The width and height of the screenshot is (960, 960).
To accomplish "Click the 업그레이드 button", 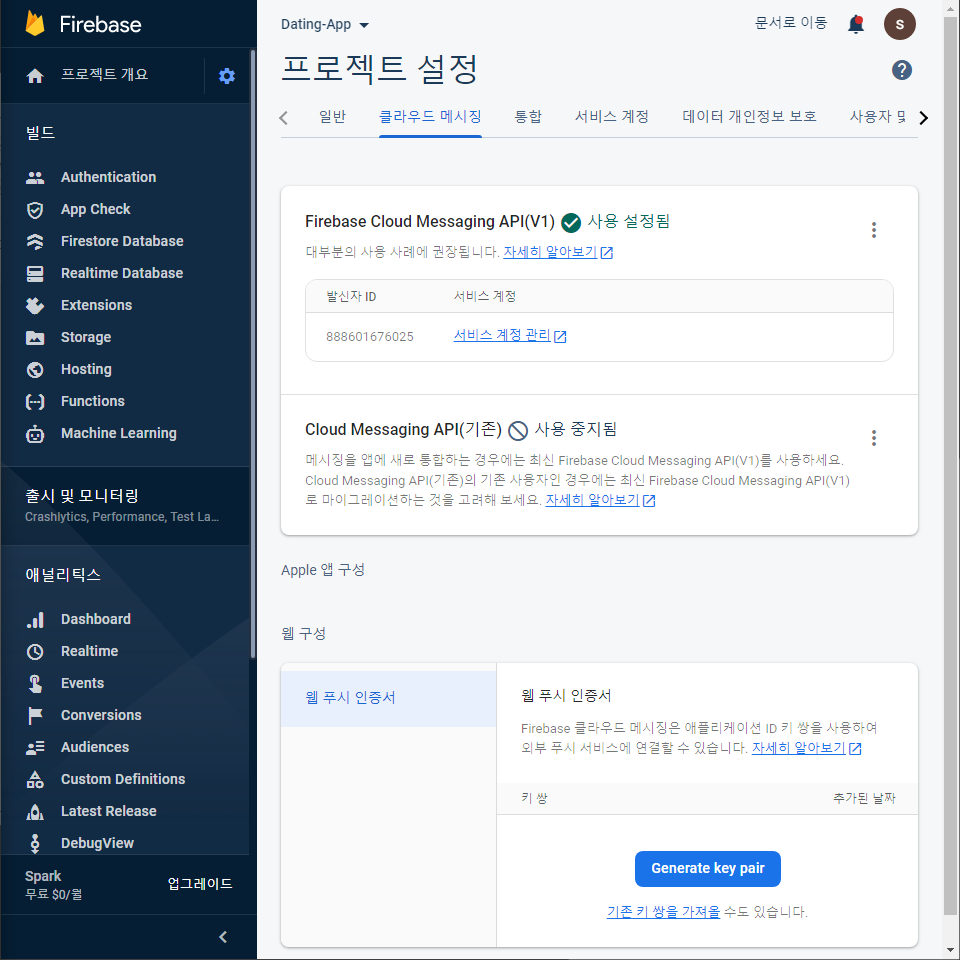I will [200, 884].
